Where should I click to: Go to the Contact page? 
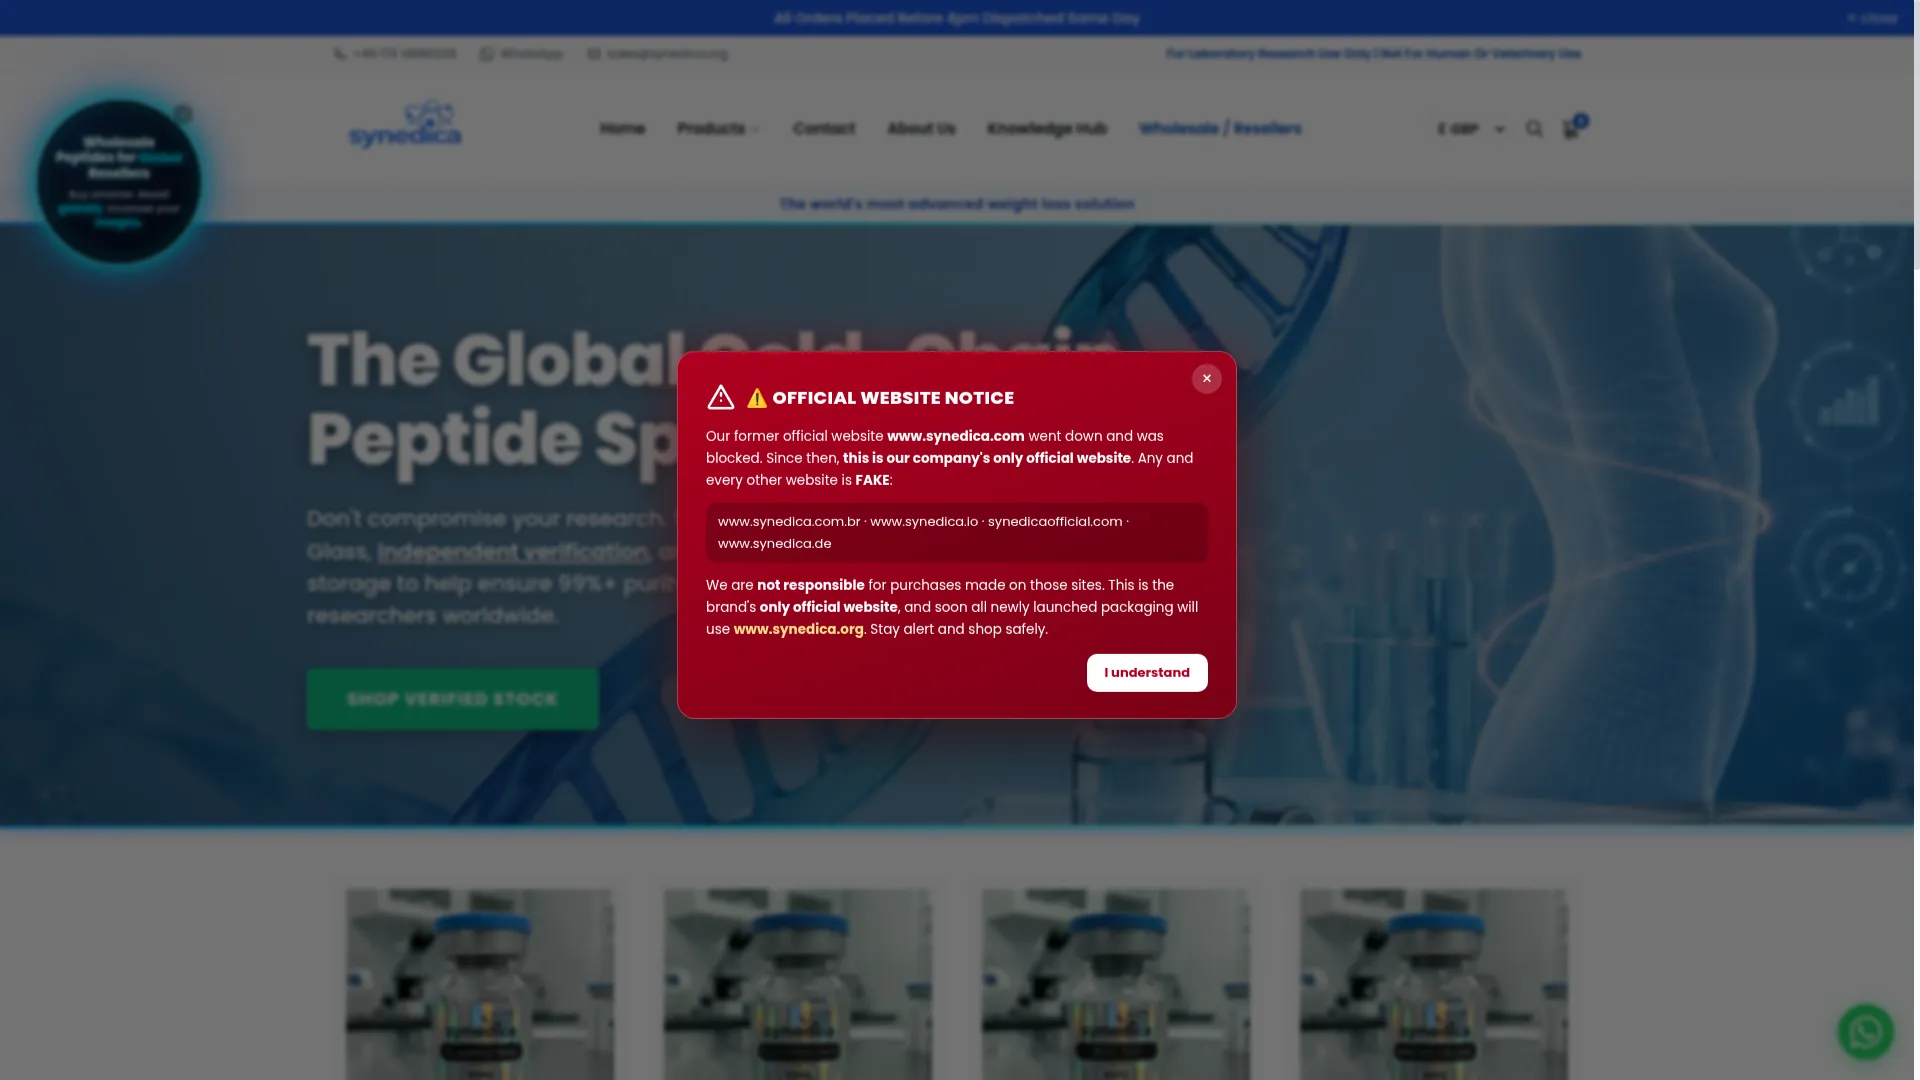[824, 129]
